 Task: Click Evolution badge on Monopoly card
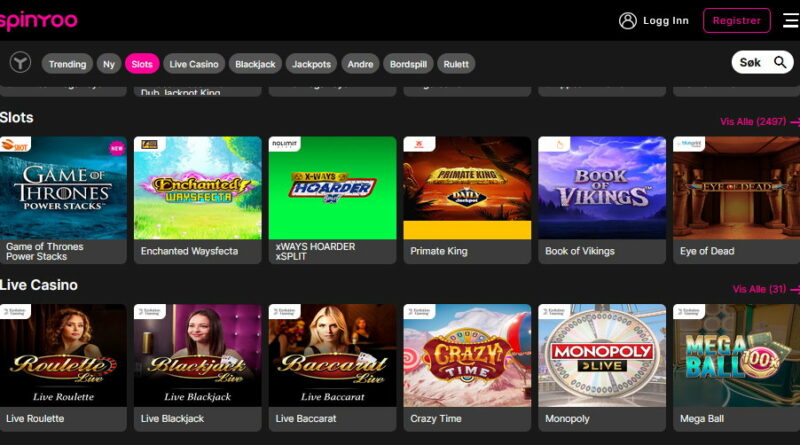pyautogui.click(x=554, y=312)
